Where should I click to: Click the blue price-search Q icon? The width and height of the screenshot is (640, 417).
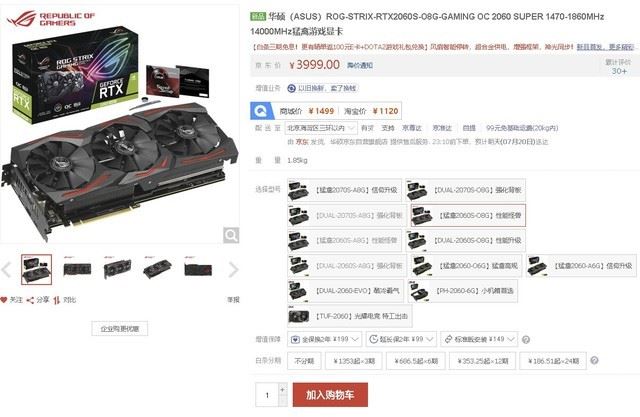260,111
